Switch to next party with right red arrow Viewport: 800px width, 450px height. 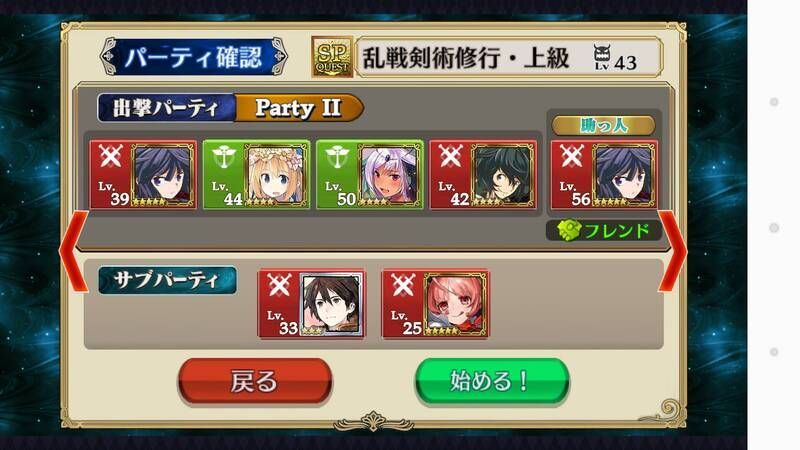673,251
